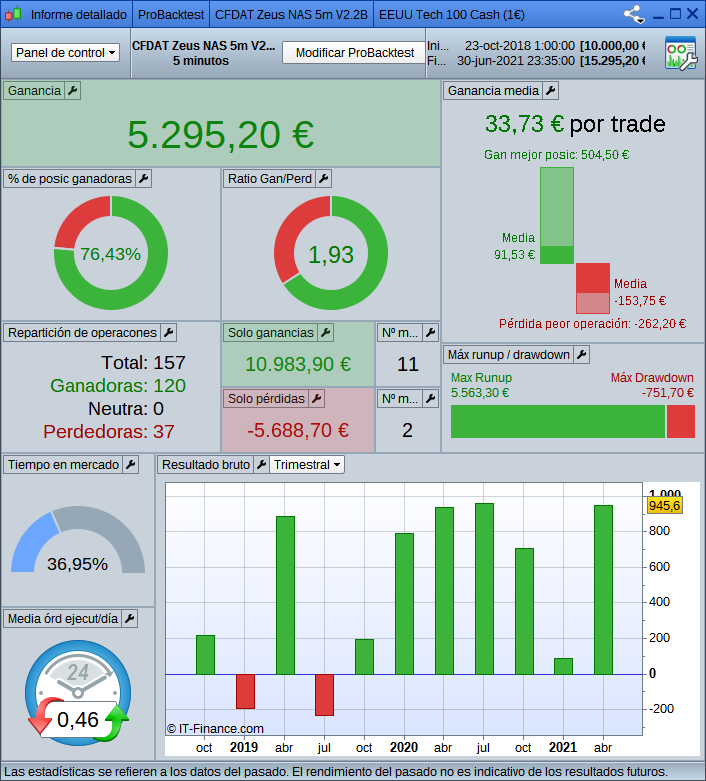The width and height of the screenshot is (706, 781).
Task: Click wrench beside Solo pérdidas label
Action: pyautogui.click(x=316, y=398)
